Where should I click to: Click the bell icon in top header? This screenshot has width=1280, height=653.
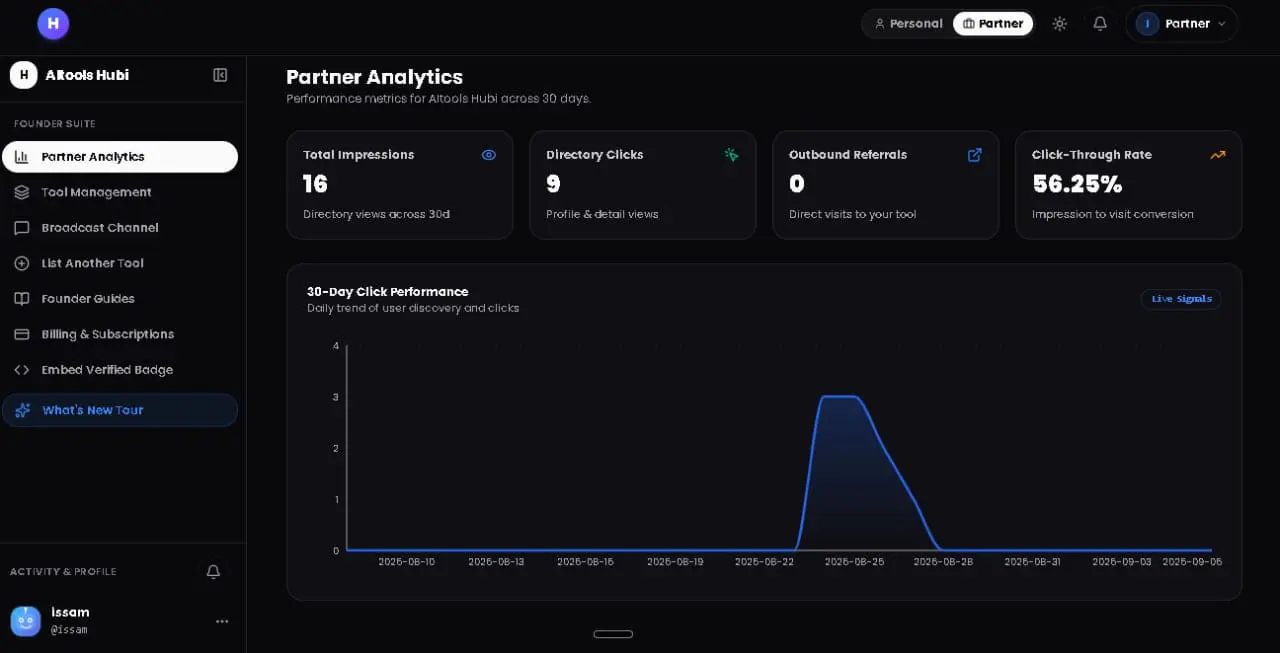[x=1100, y=23]
